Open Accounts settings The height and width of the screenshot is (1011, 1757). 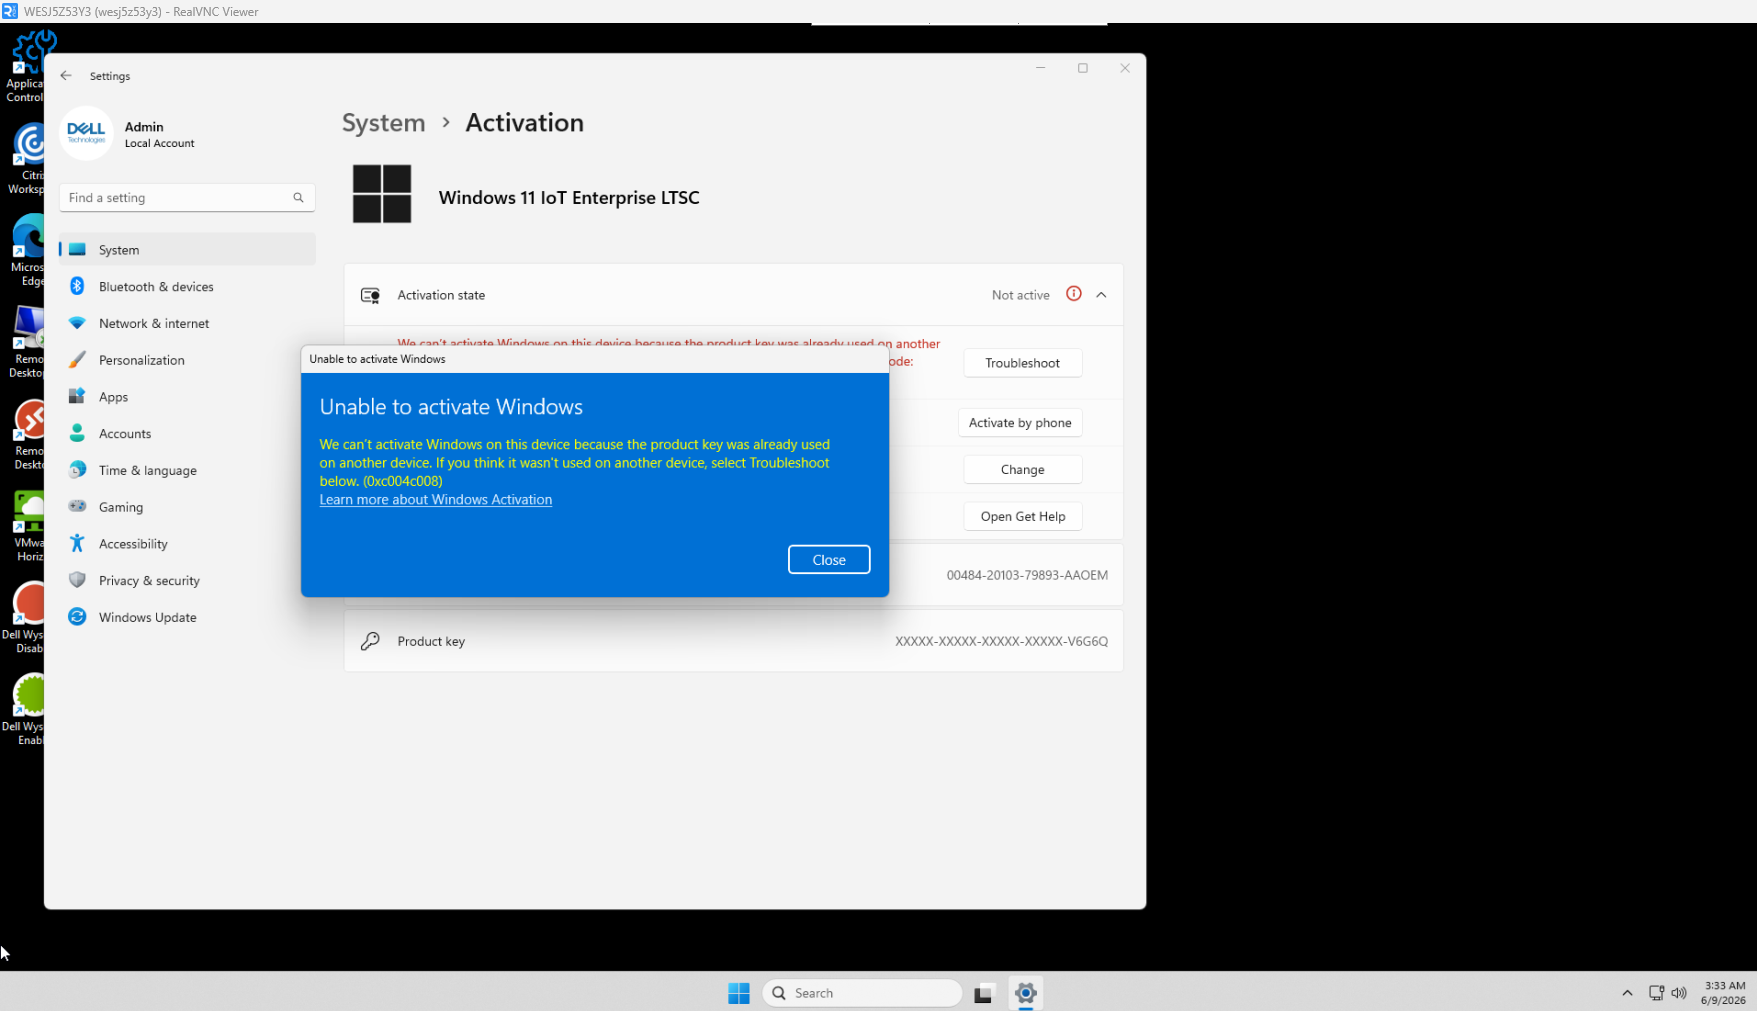187,434
